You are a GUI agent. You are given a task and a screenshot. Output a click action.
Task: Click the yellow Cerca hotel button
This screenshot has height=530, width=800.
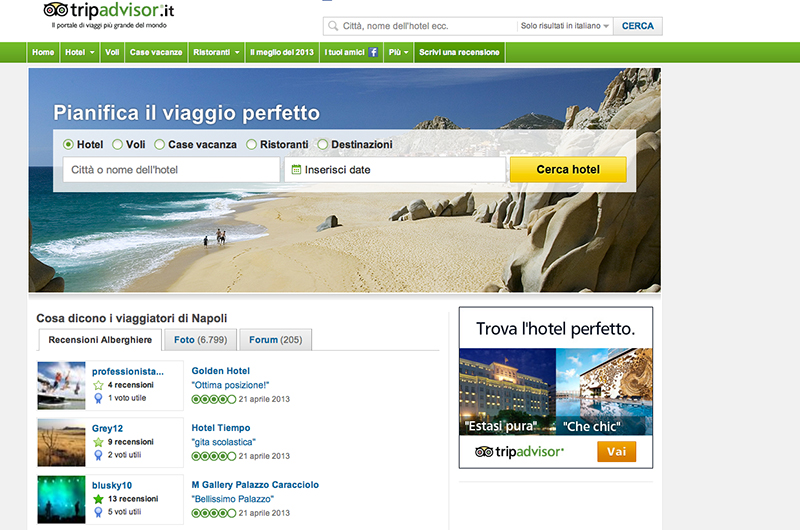pyautogui.click(x=568, y=169)
